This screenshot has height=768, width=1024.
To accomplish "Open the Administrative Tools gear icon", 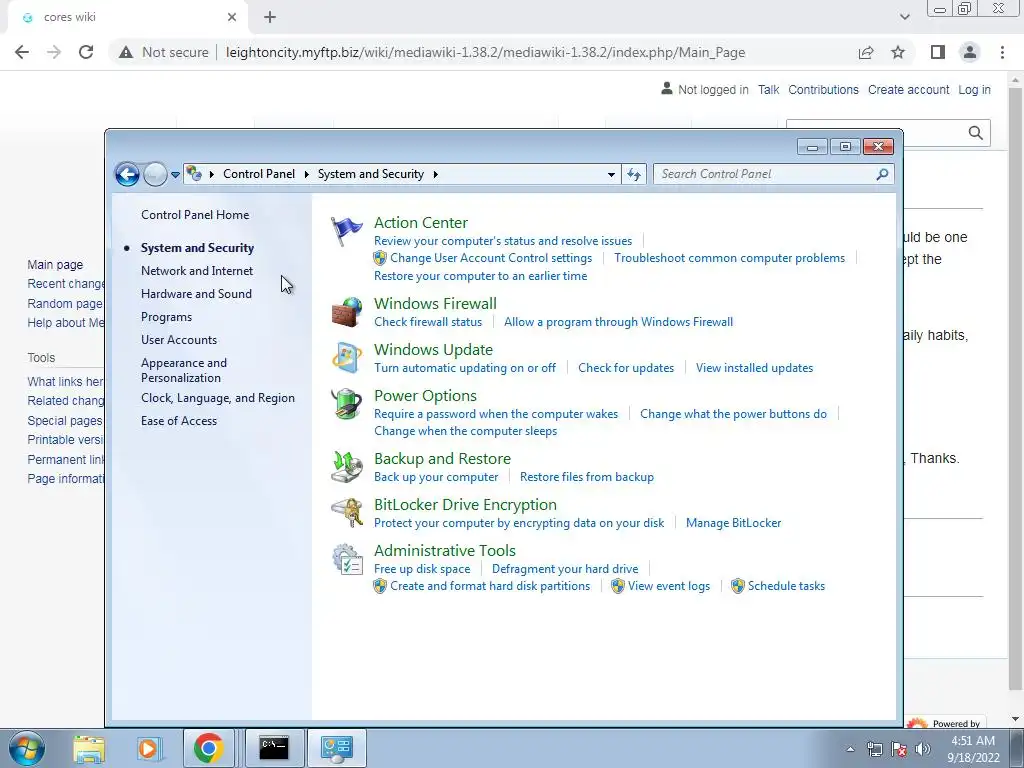I will 346,559.
